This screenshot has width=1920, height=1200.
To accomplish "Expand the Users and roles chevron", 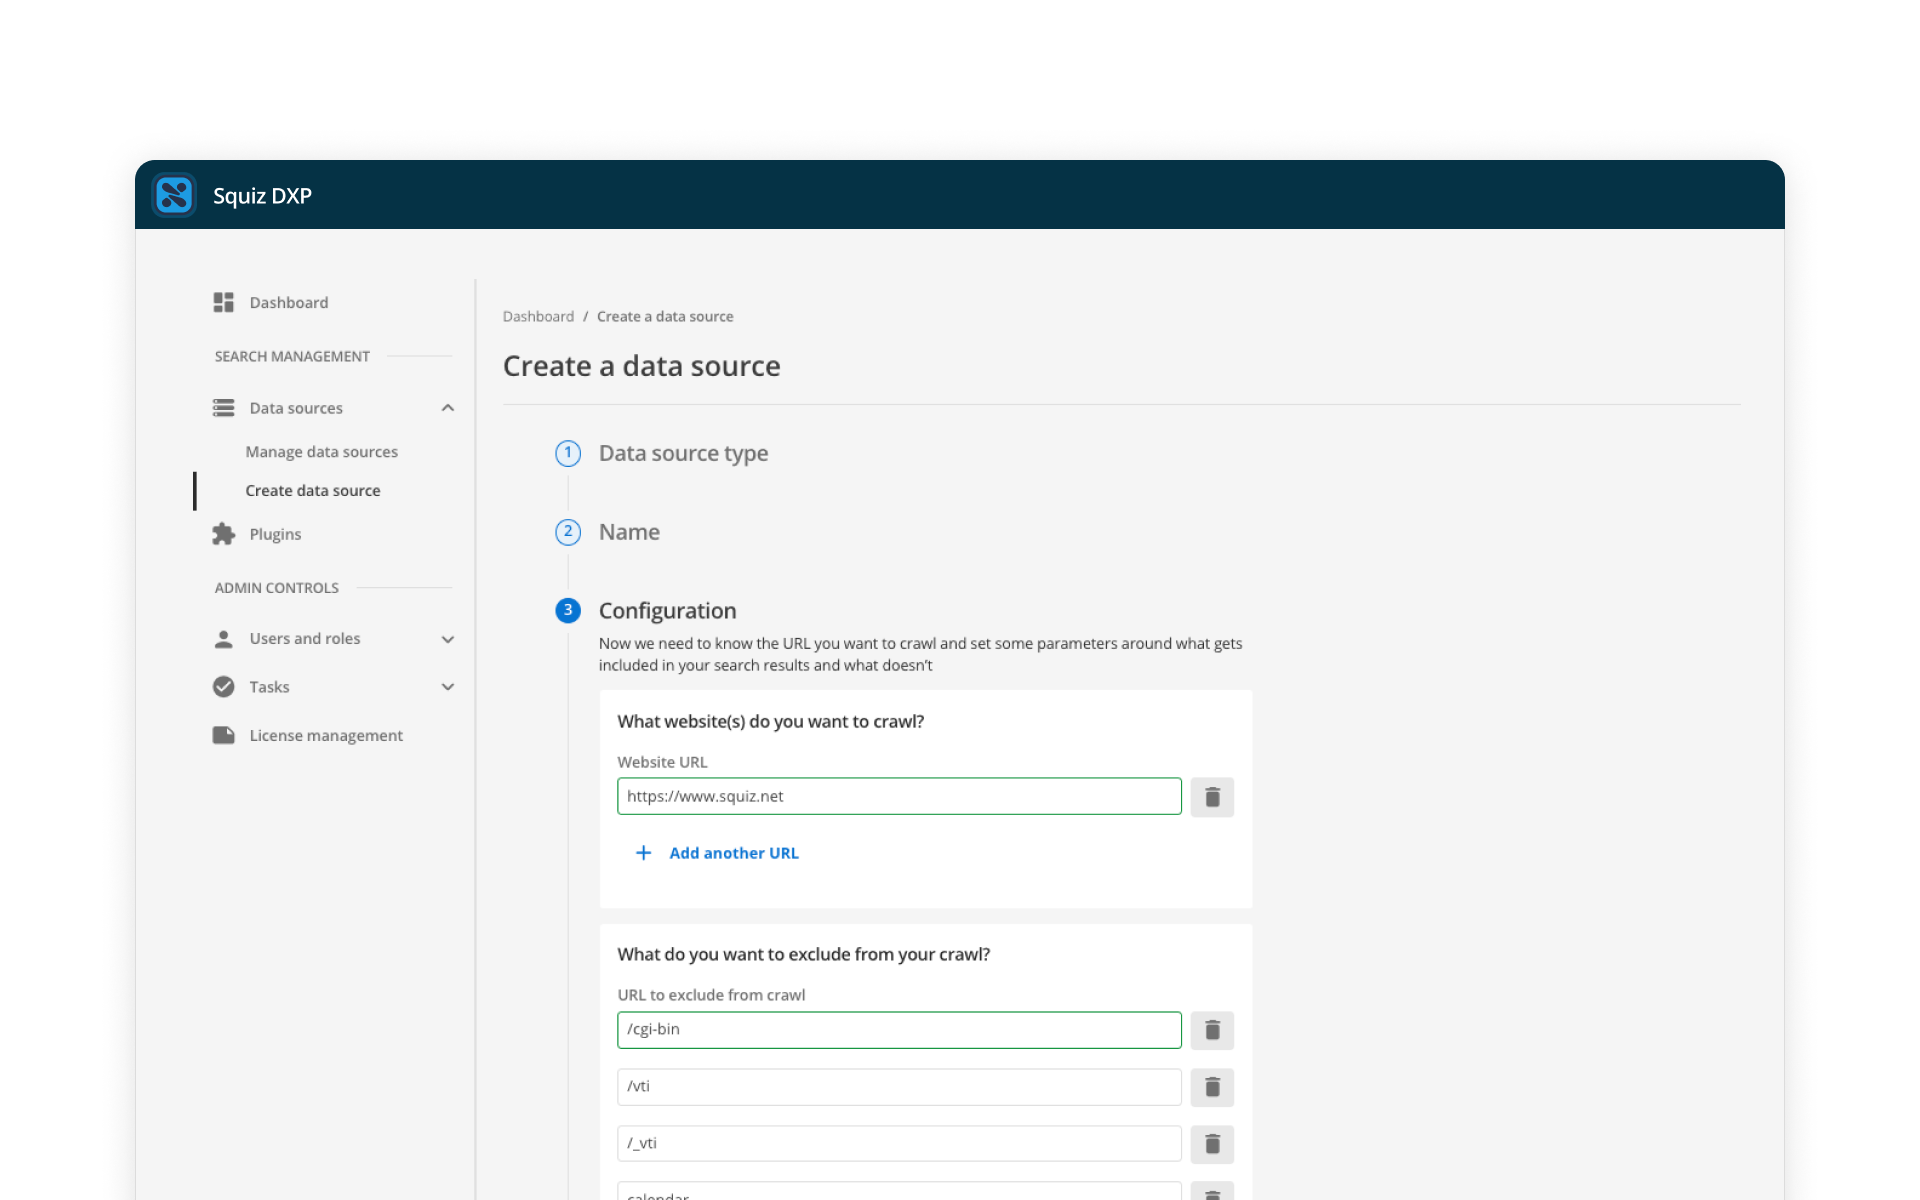I will tap(448, 639).
